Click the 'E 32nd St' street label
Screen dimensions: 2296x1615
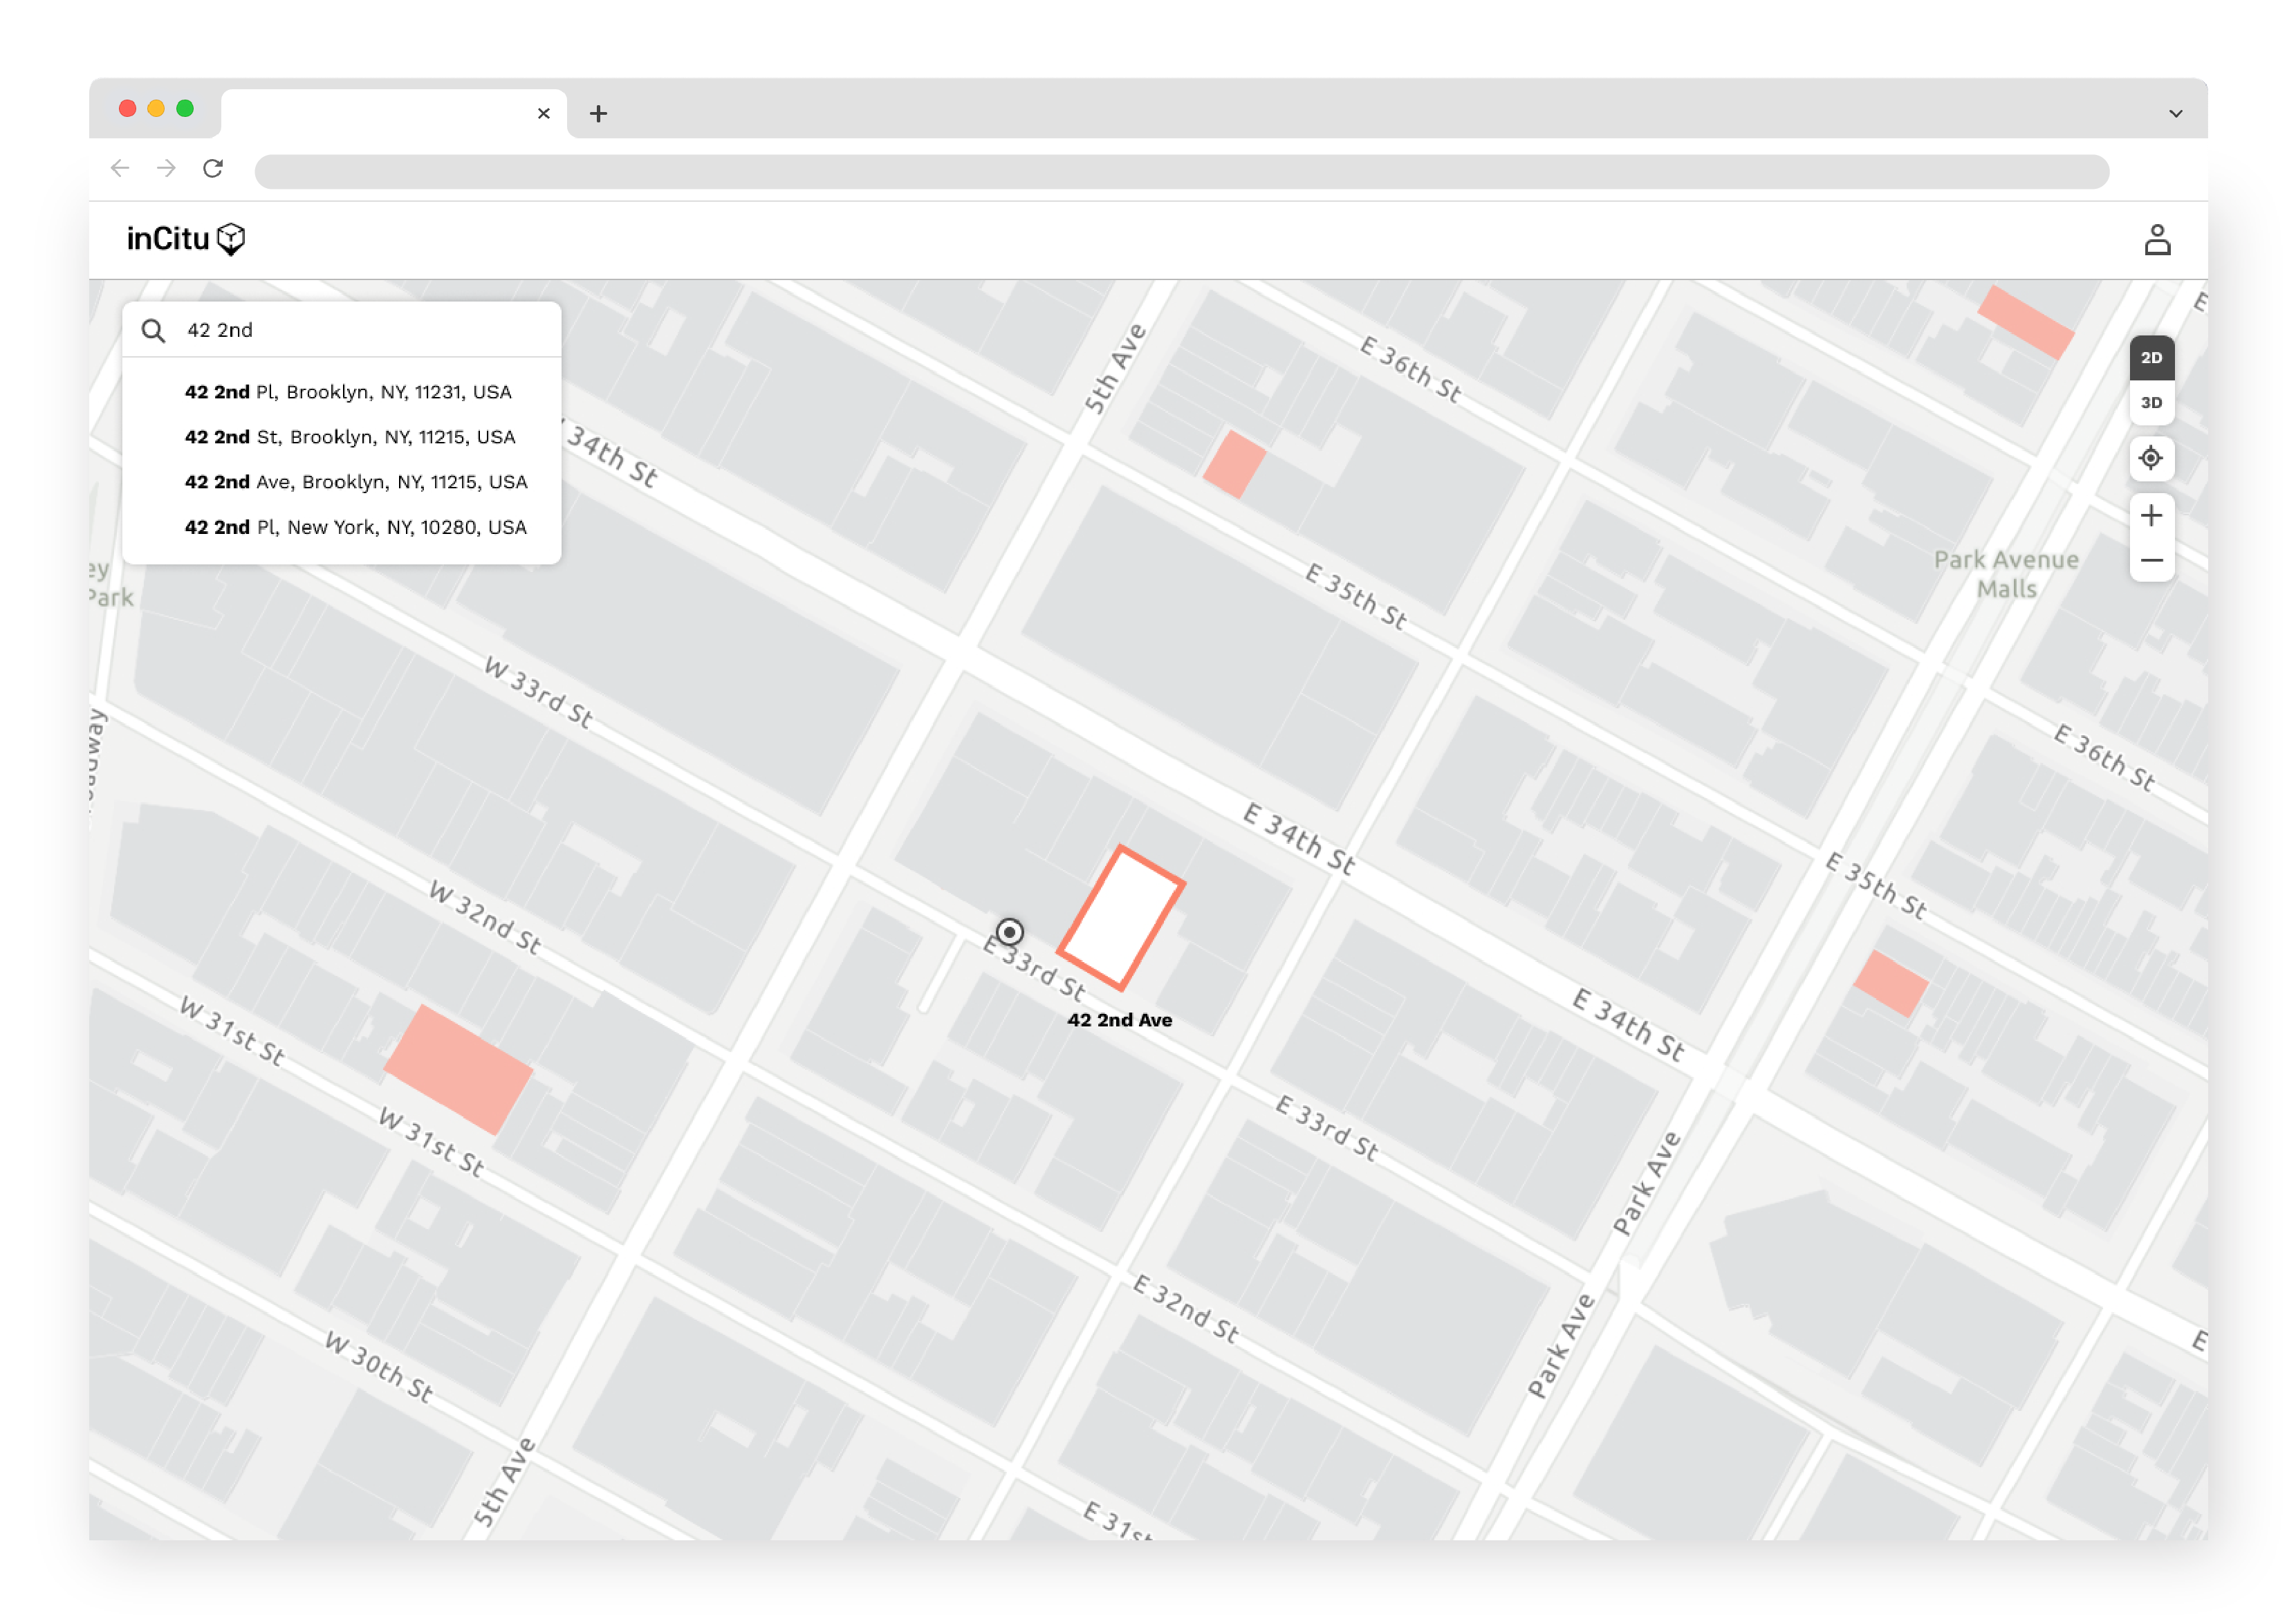pyautogui.click(x=1185, y=1308)
